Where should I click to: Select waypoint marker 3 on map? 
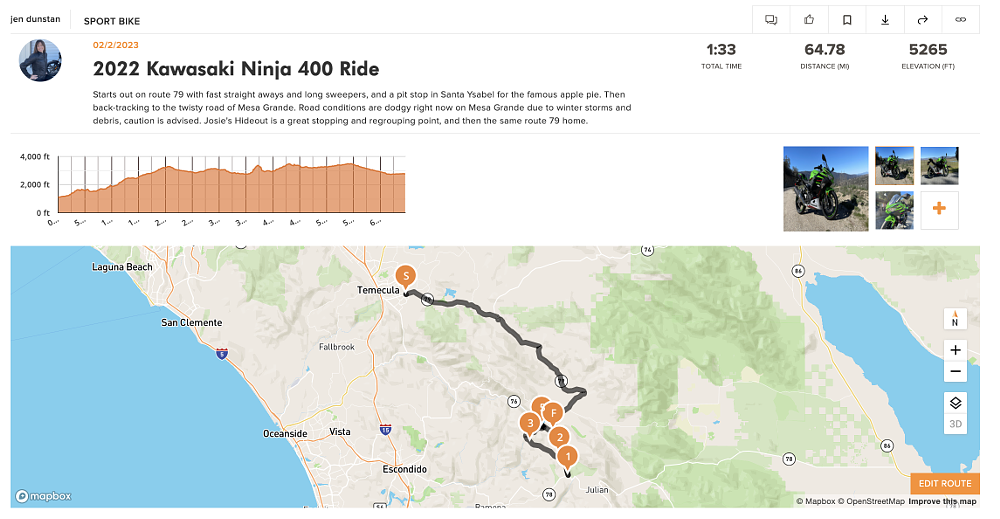(529, 424)
